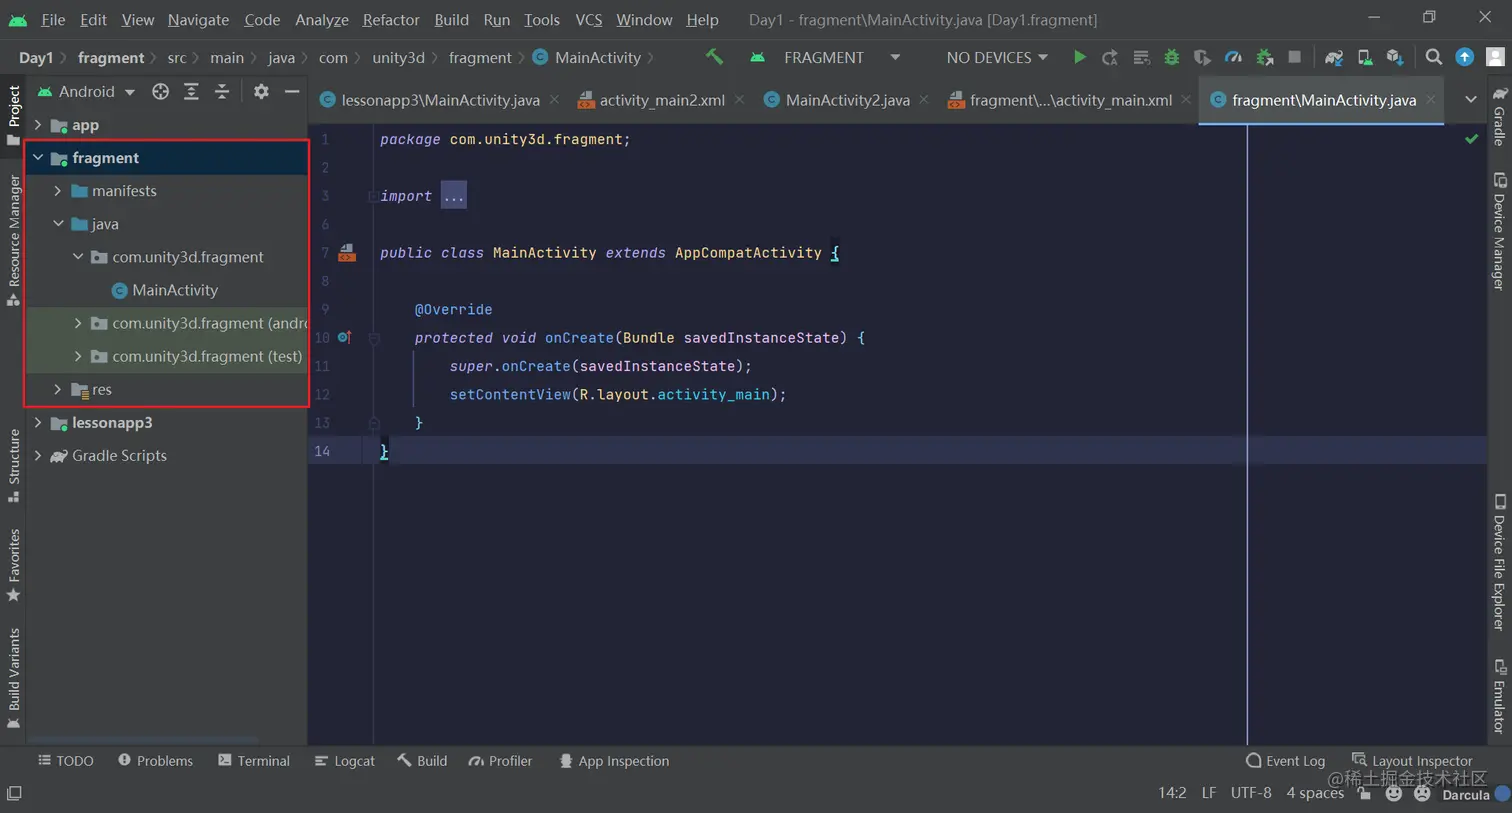Open the App Inspection tool window

pyautogui.click(x=614, y=761)
